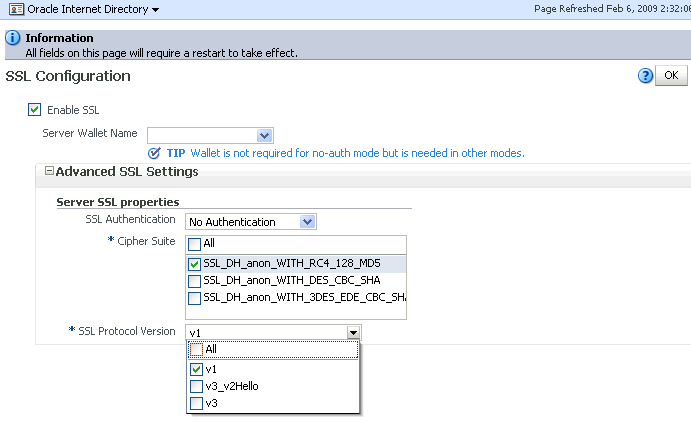Click the restart-required information message
Image resolution: width=691 pixels, height=422 pixels.
(161, 53)
